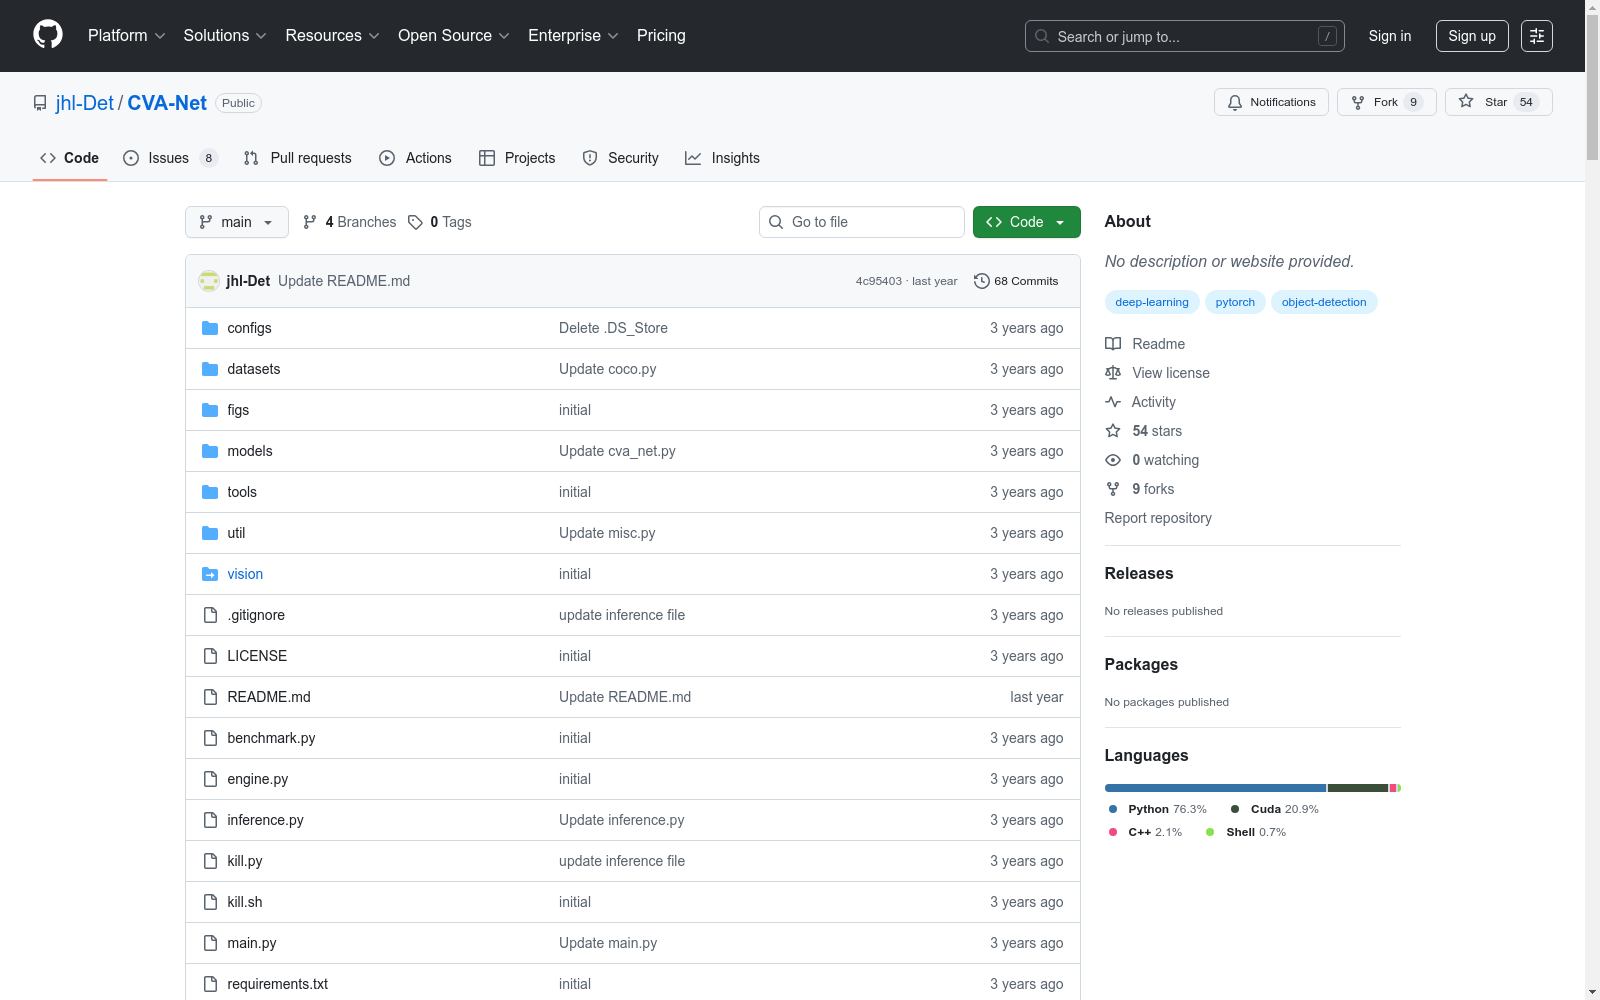Open the main branch selector dropdown

(x=237, y=222)
